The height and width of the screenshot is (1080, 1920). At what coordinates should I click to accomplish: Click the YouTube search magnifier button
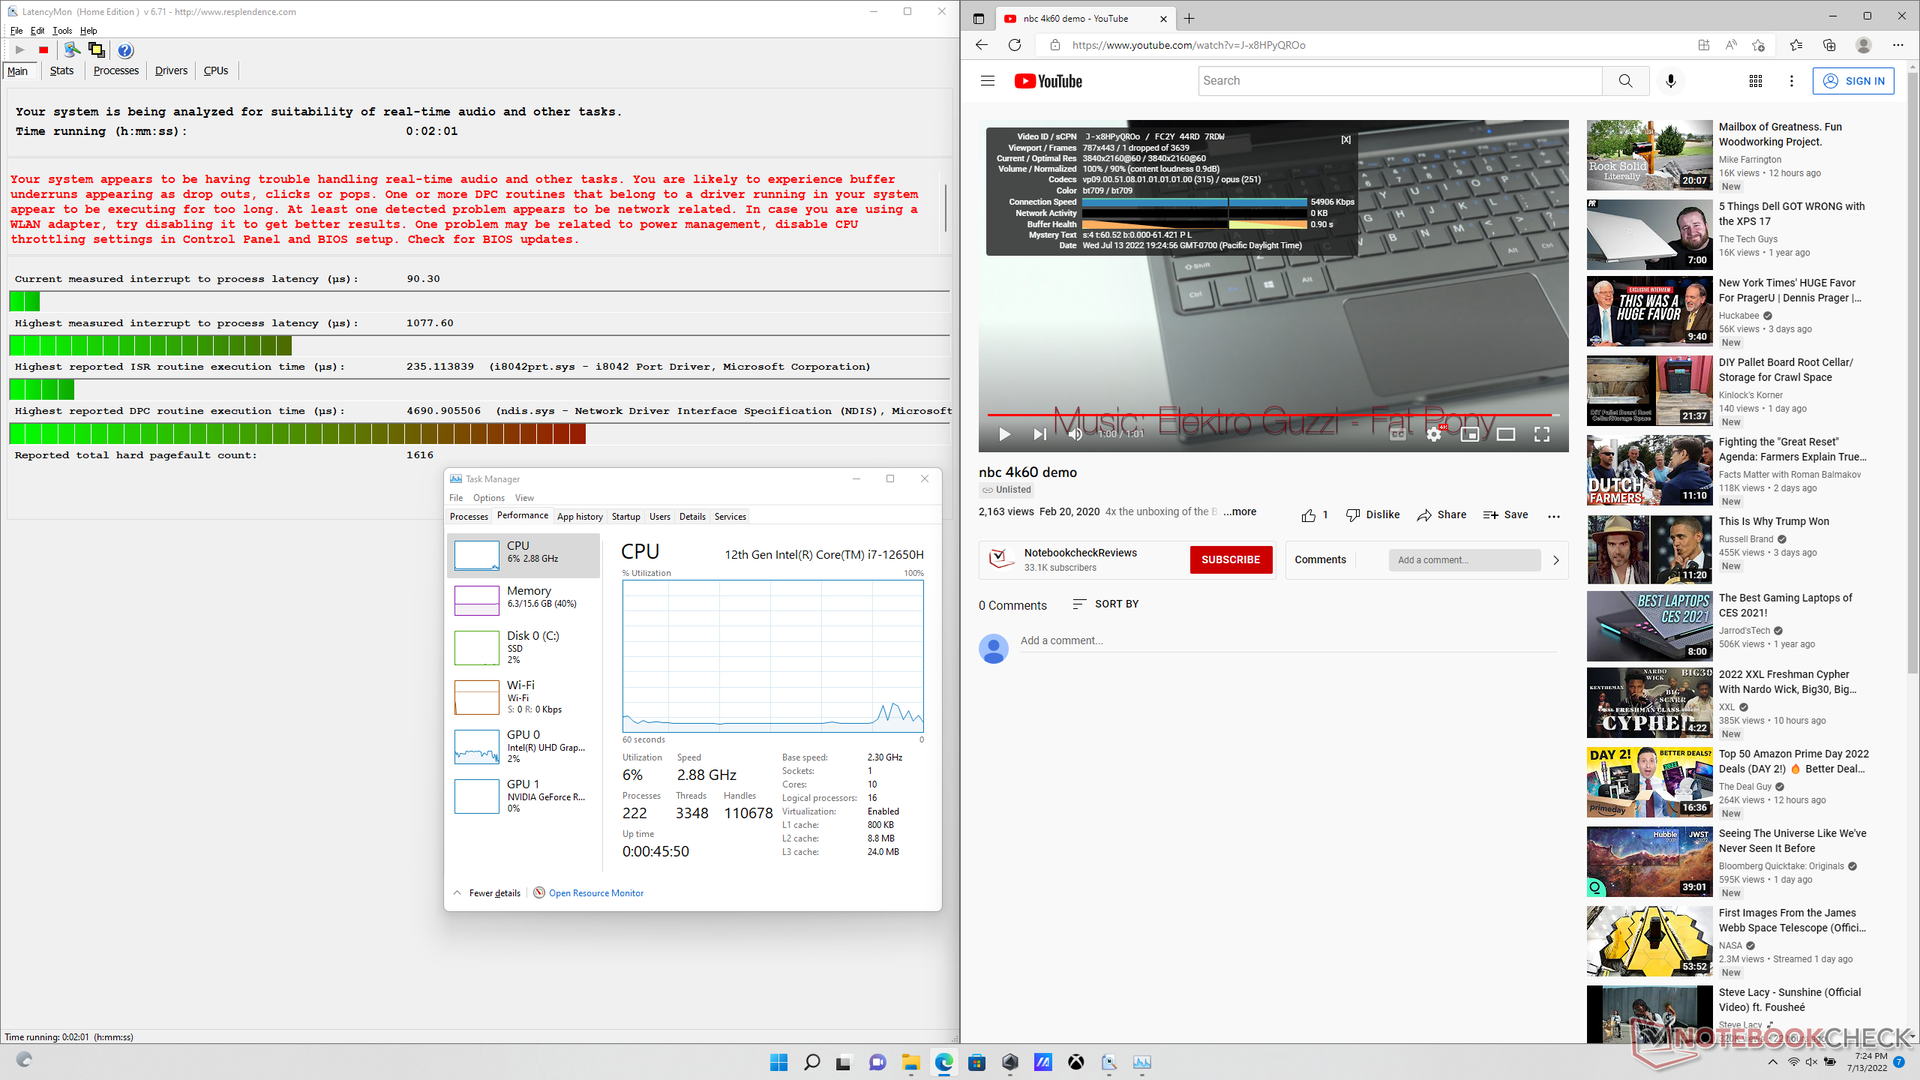point(1625,81)
